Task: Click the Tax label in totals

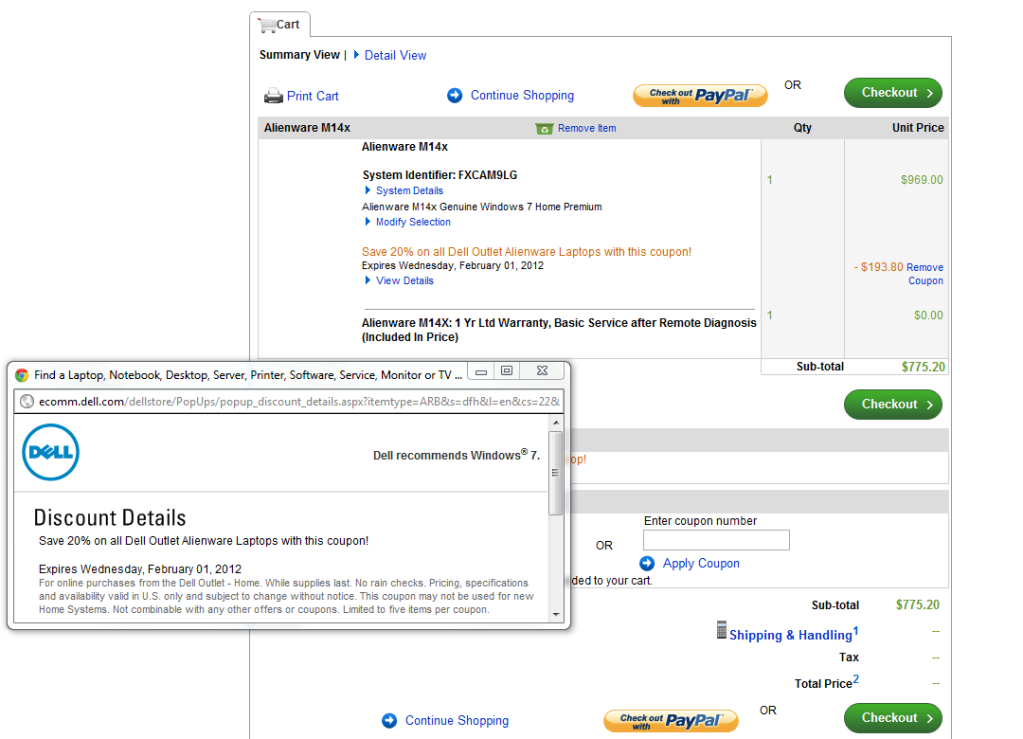Action: (x=849, y=657)
